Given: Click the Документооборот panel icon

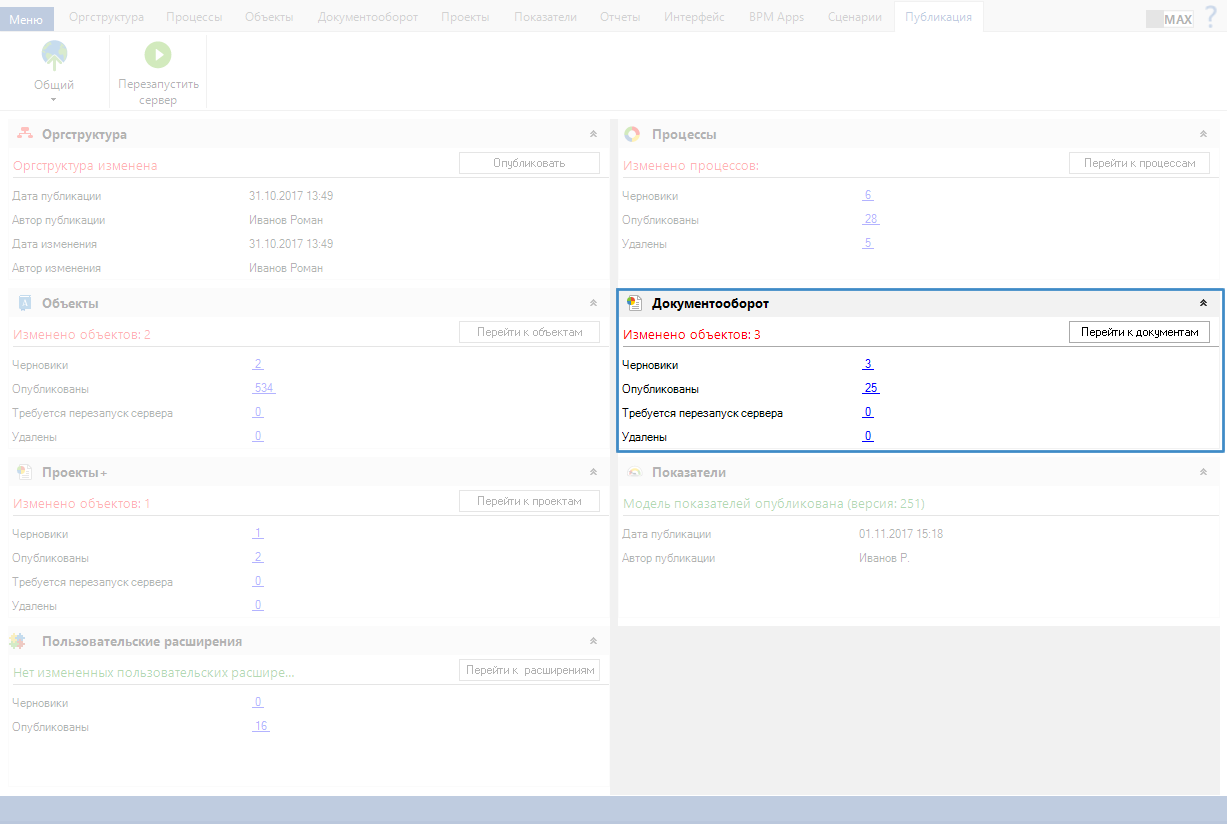Looking at the screenshot, I should click(633, 303).
